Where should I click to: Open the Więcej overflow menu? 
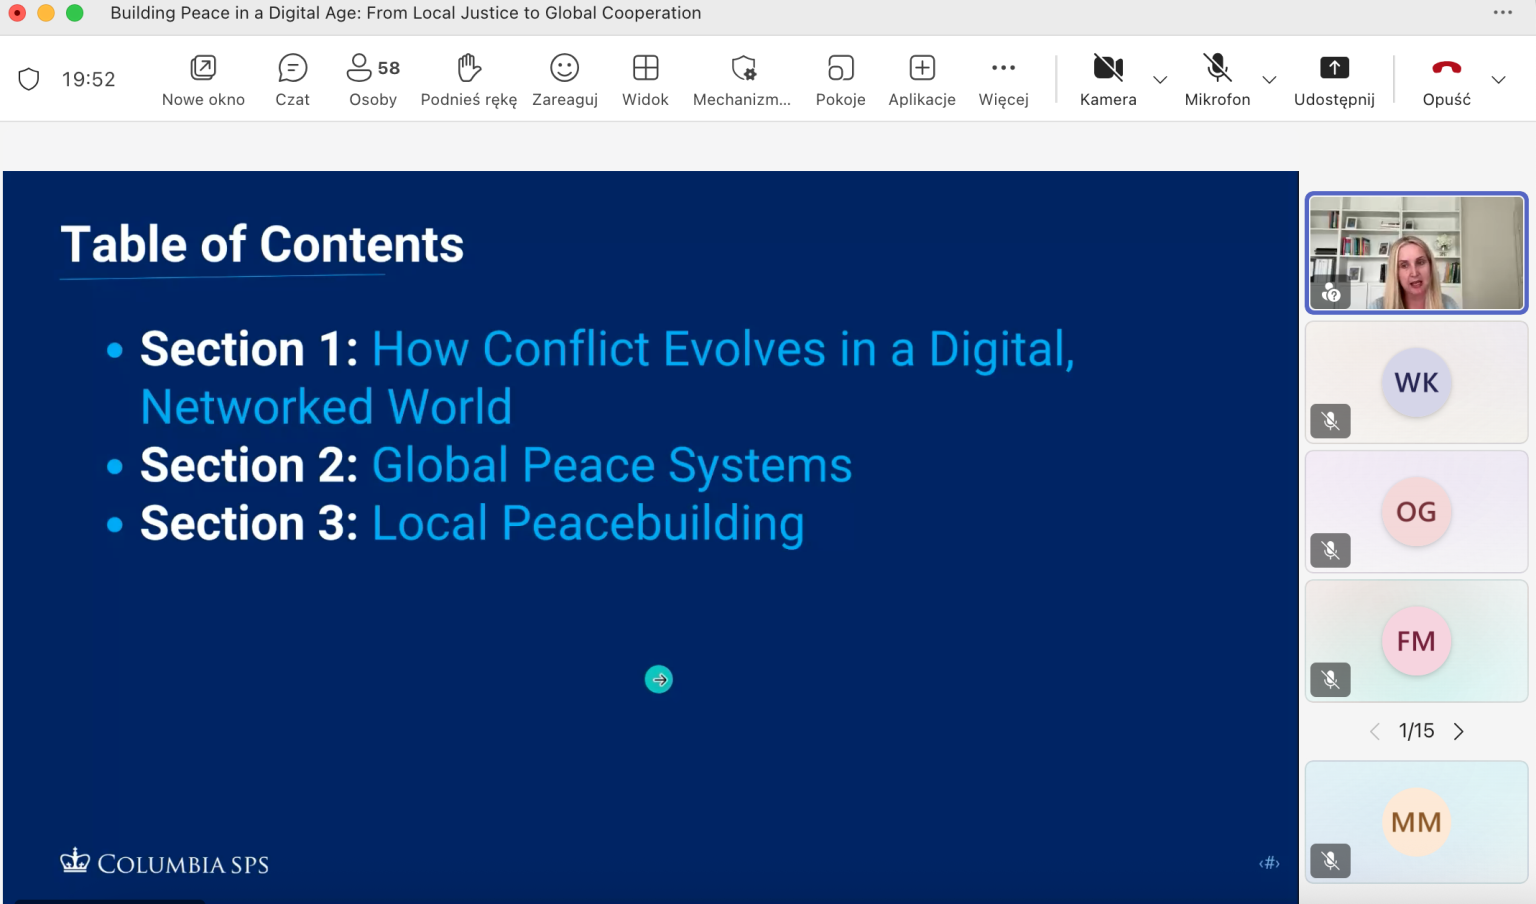[1002, 79]
